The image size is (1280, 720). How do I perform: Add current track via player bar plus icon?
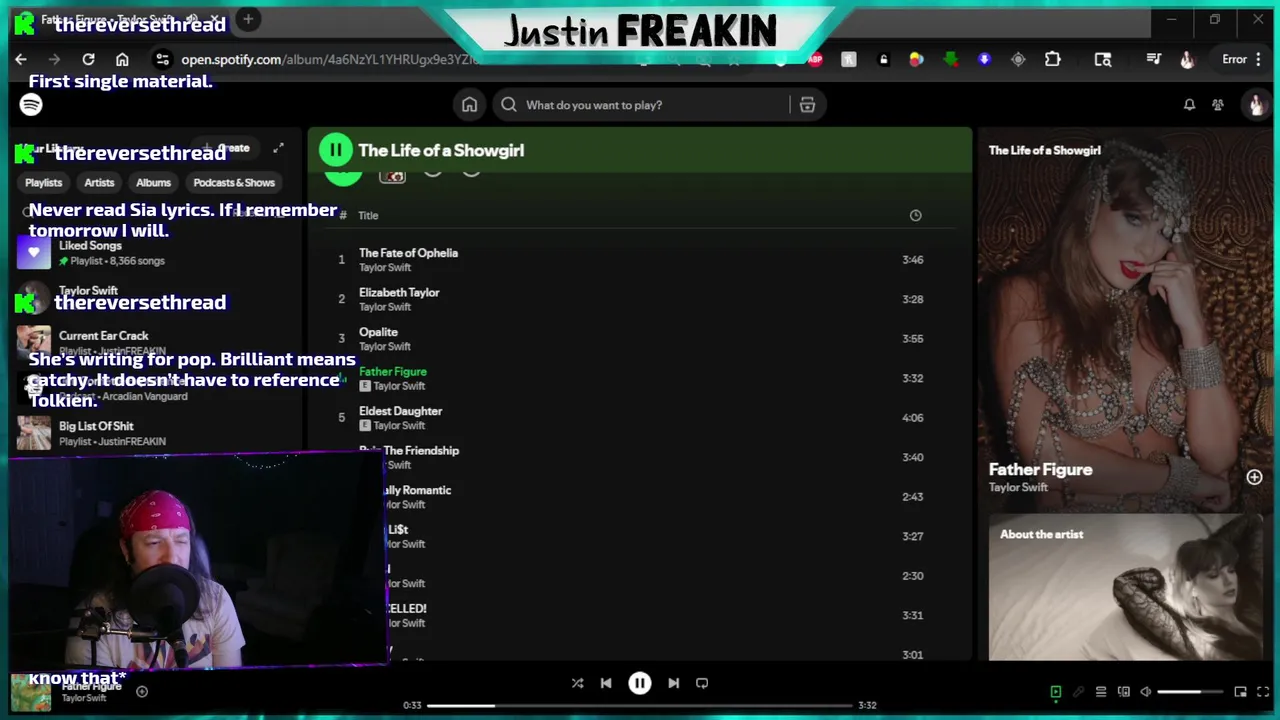pos(142,691)
